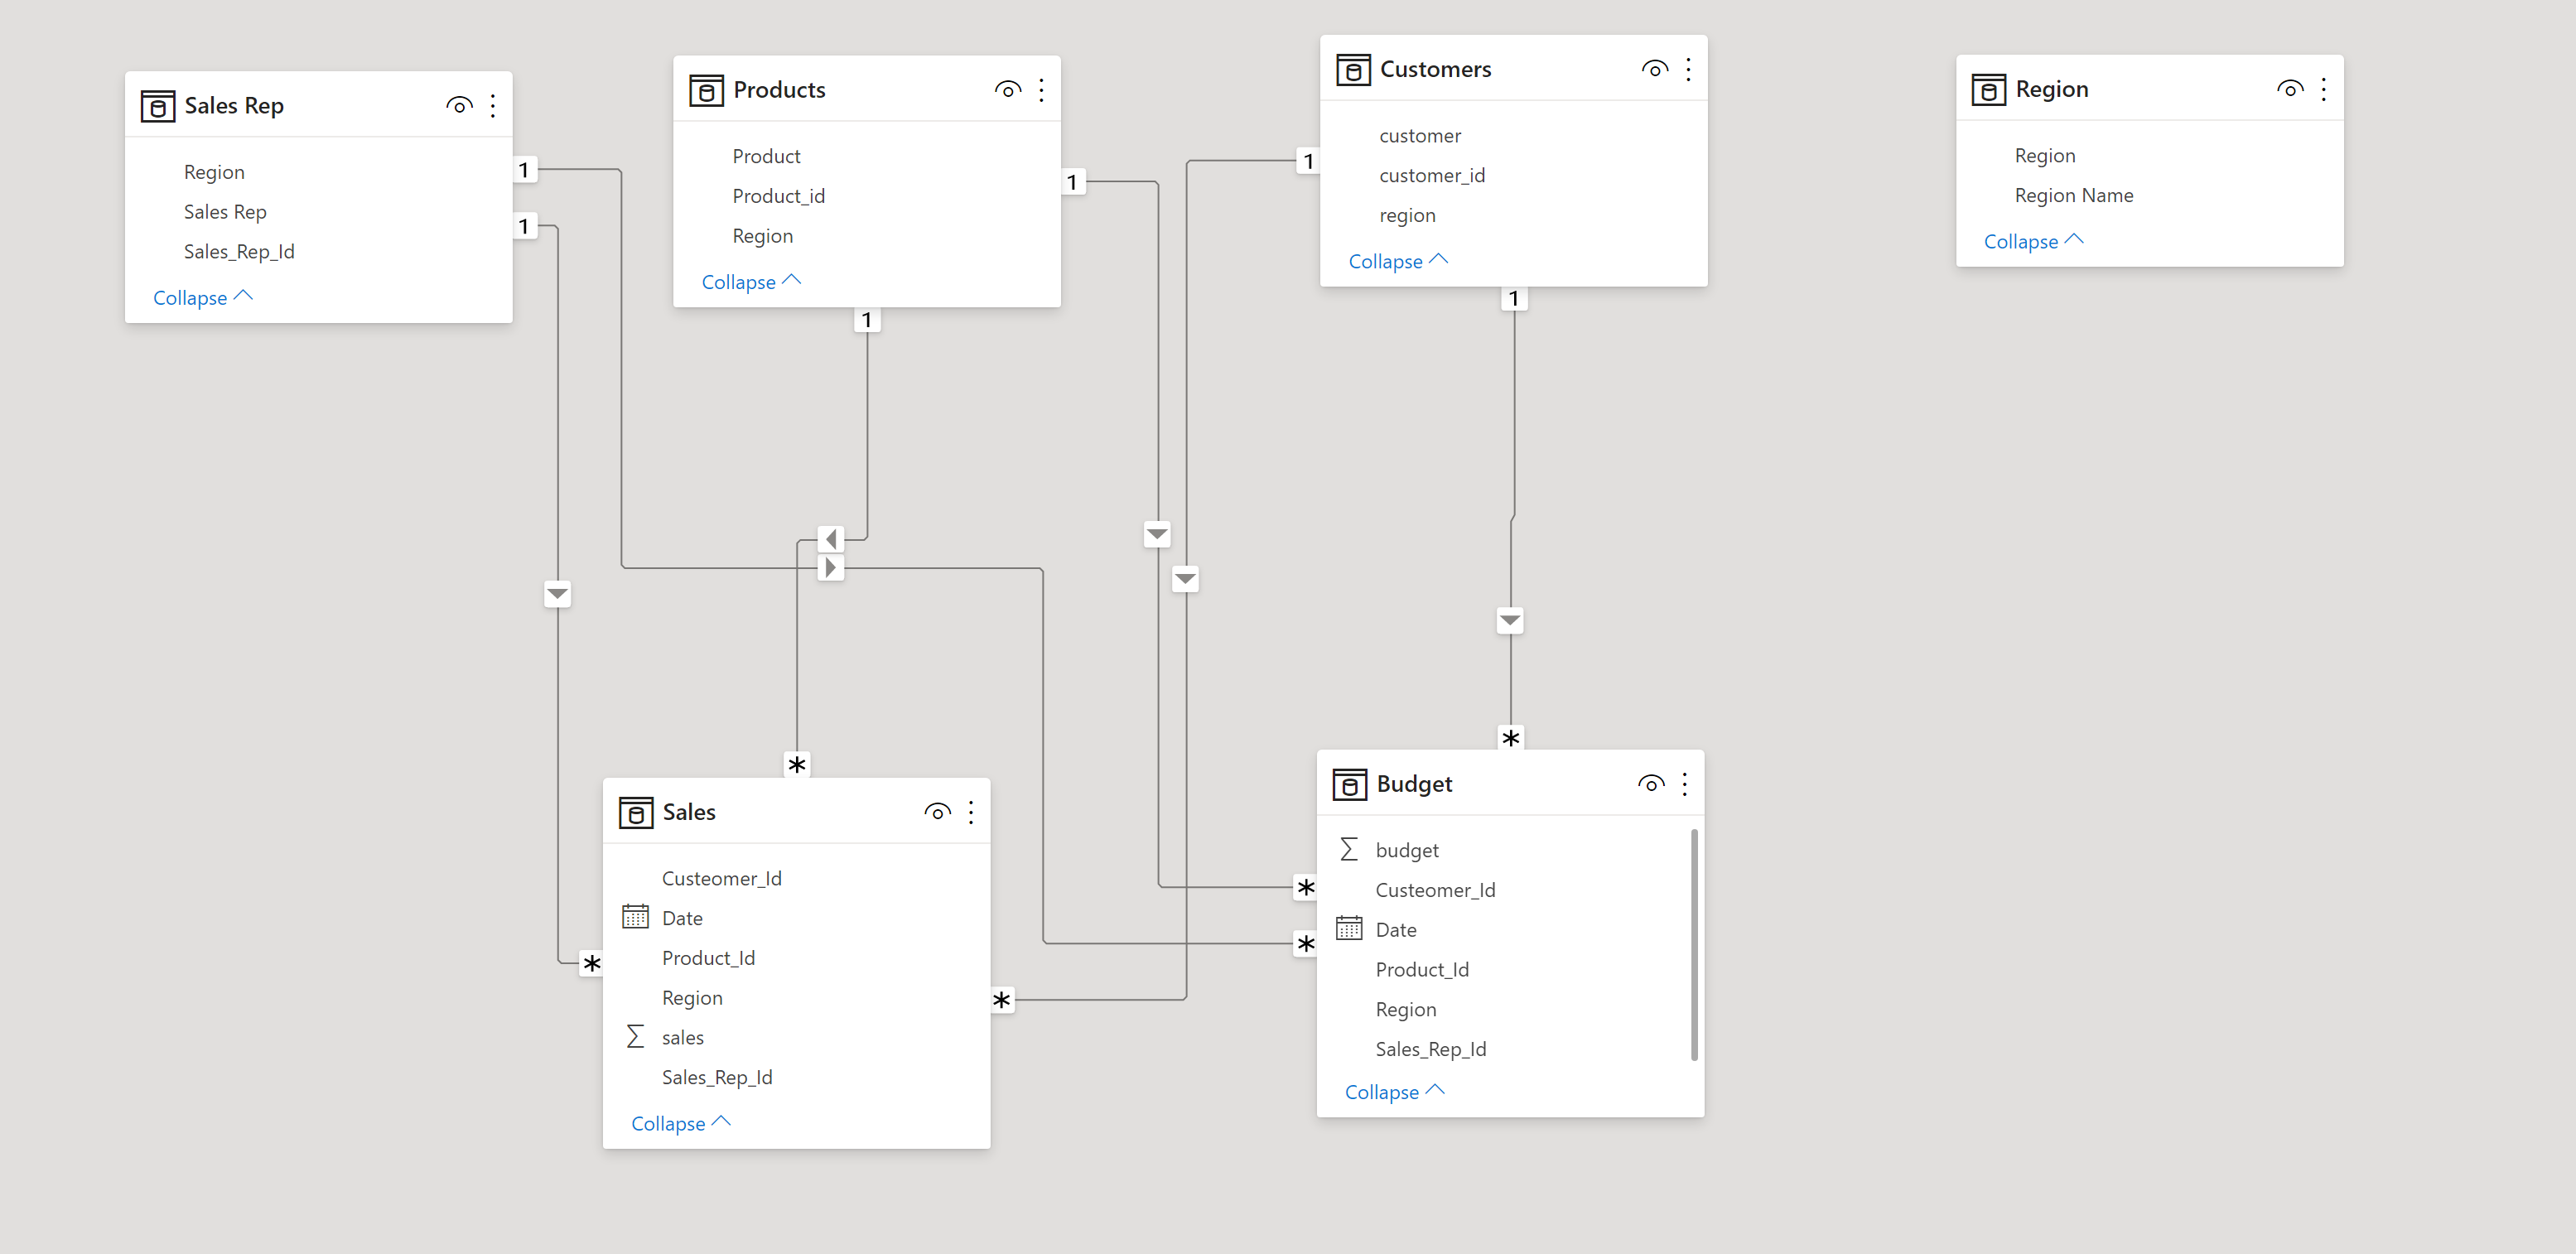Toggle visibility eye of Customers table

coord(1655,70)
